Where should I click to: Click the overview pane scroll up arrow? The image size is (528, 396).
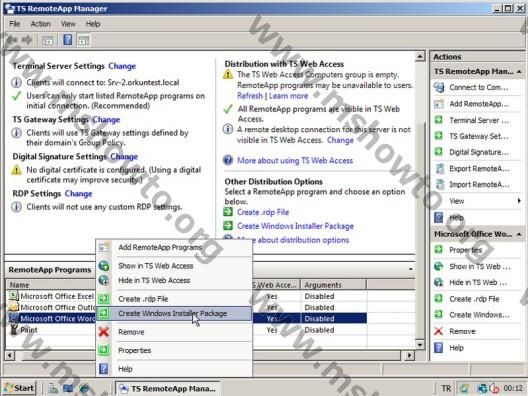click(420, 56)
